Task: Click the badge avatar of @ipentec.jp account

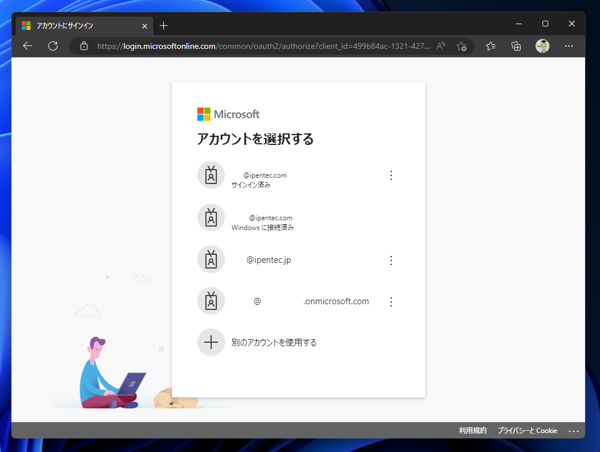Action: point(211,259)
